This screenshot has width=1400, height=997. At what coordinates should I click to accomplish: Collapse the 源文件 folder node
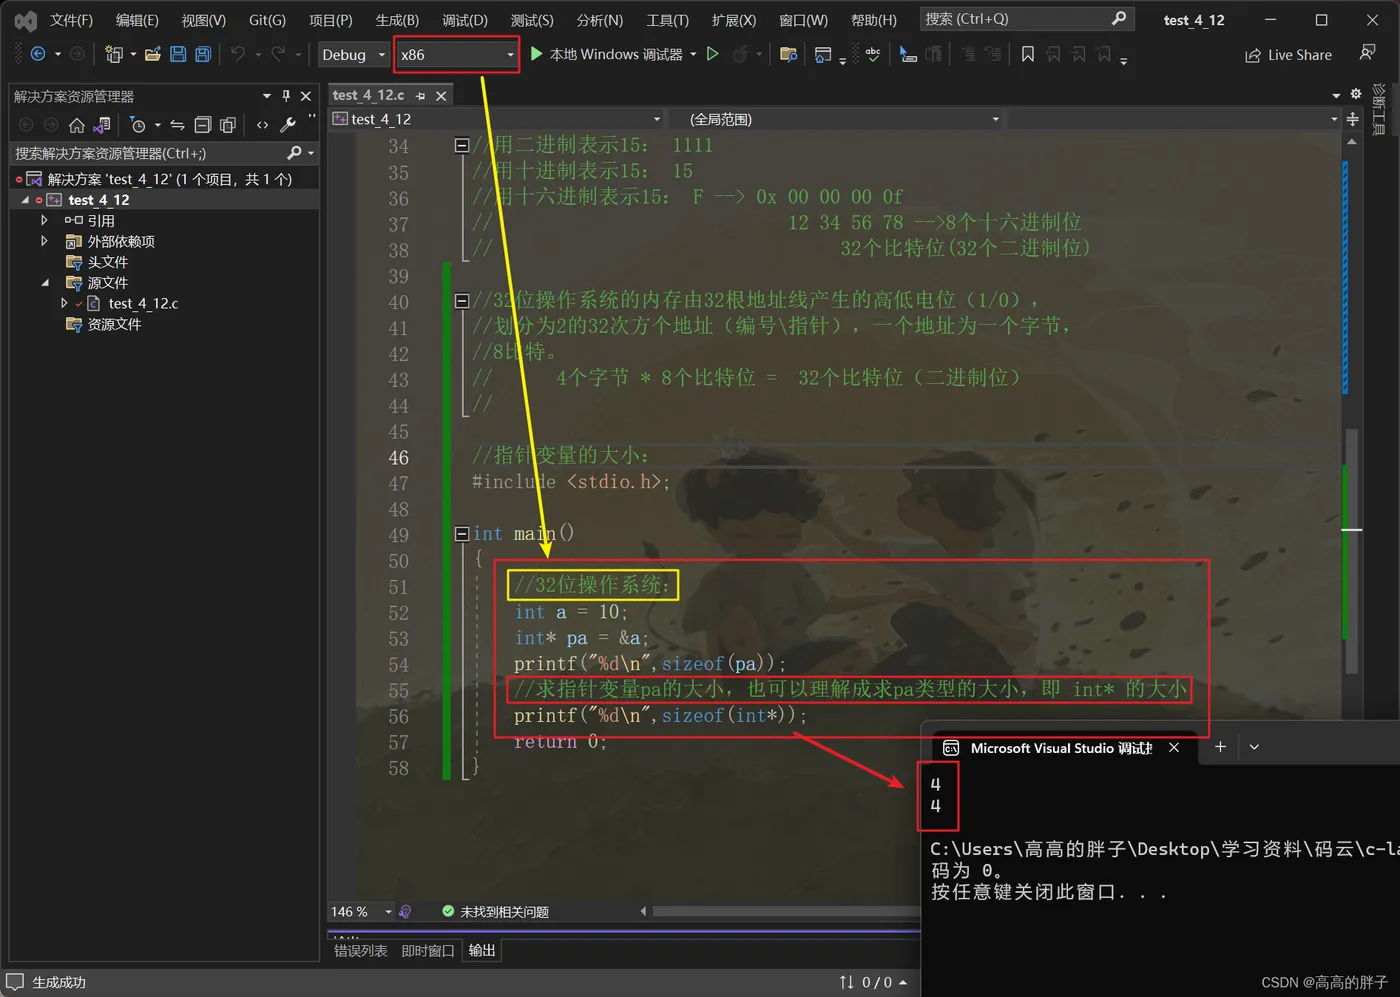(44, 283)
